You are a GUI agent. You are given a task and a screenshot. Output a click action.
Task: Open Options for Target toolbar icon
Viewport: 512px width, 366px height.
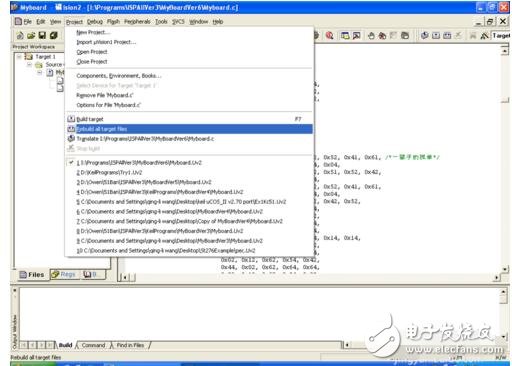click(x=484, y=35)
